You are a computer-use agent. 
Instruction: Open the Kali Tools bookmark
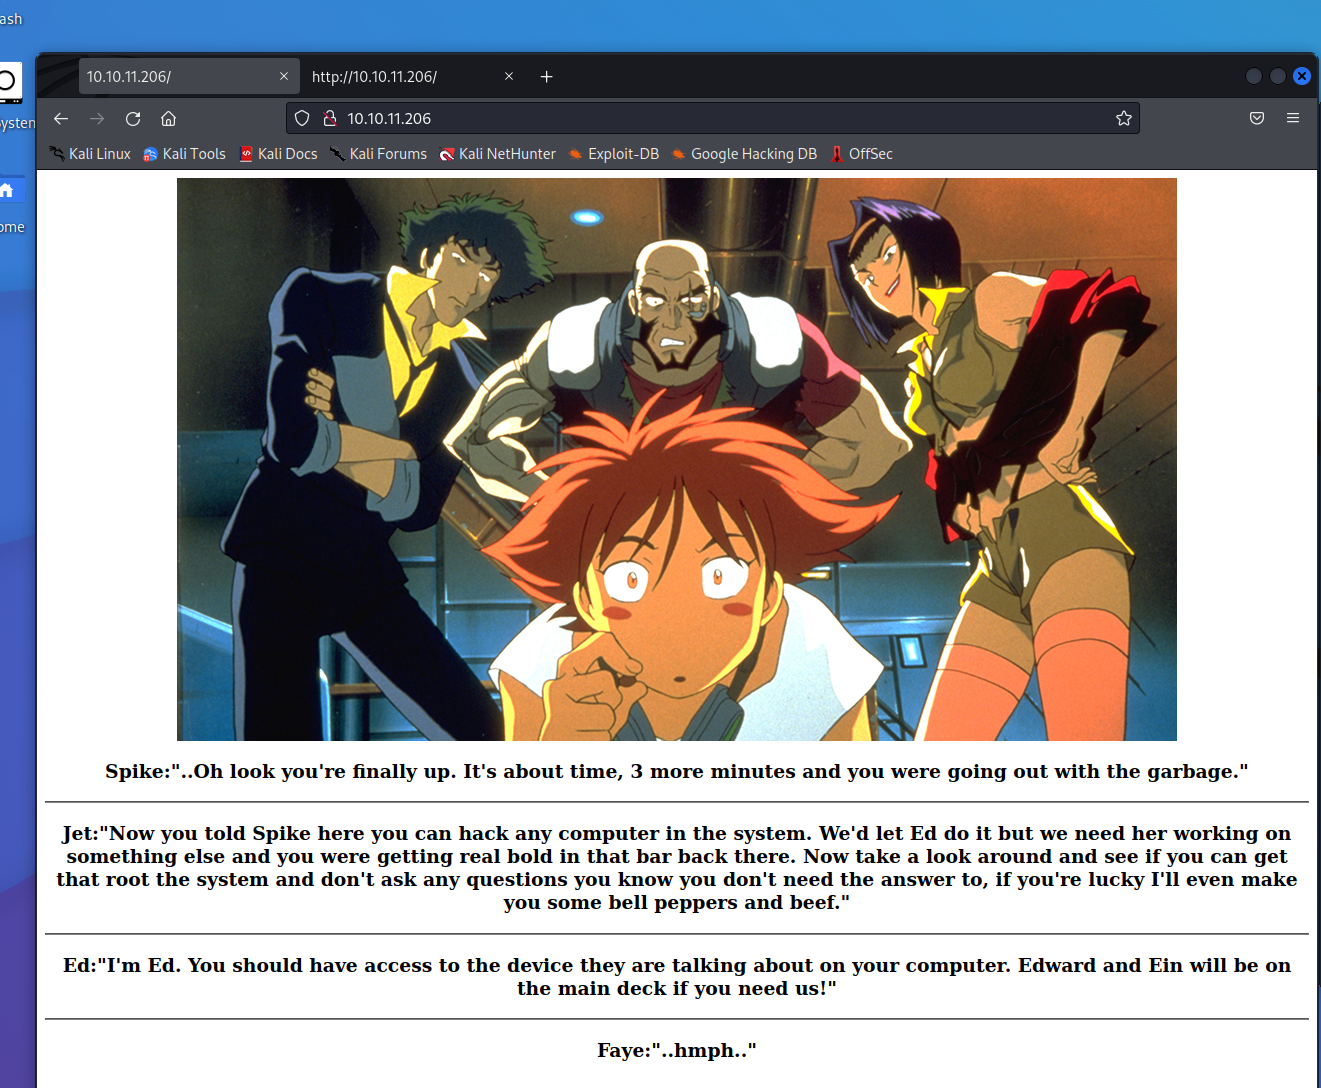coord(184,154)
